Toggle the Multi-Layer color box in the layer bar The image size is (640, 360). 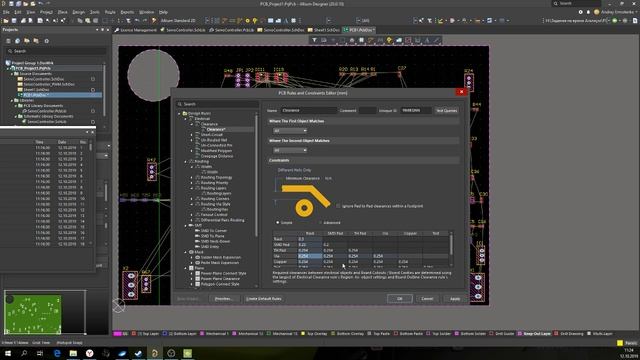pos(589,333)
